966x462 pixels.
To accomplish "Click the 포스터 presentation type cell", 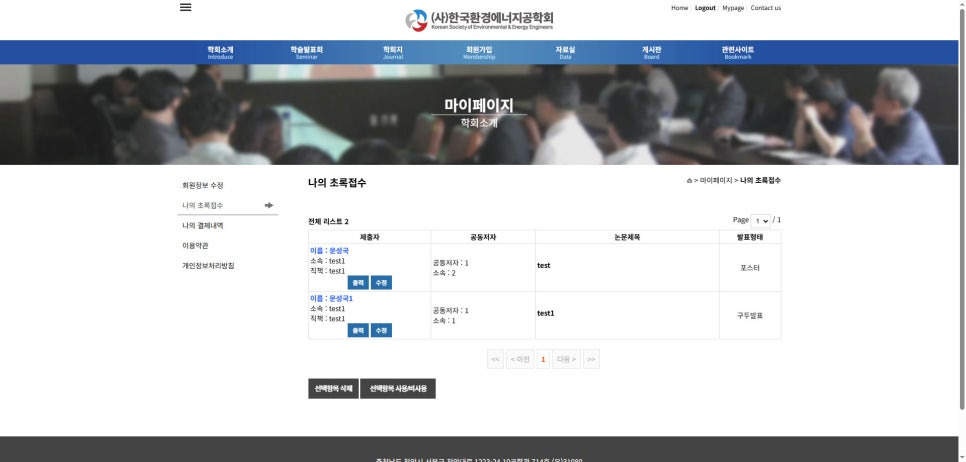I will [750, 268].
